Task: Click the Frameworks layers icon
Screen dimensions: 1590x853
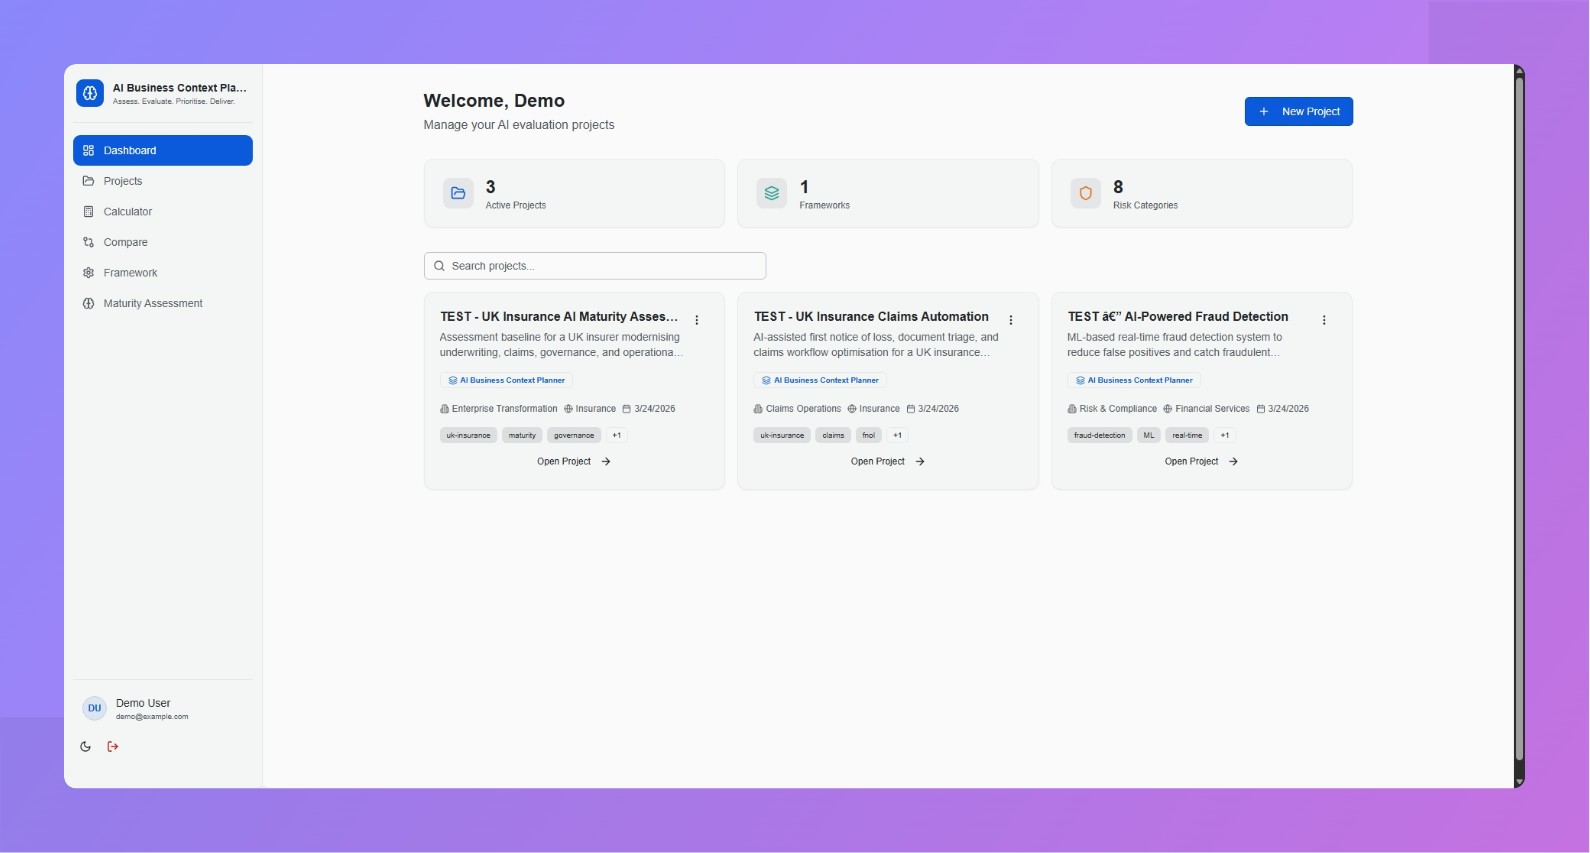Action: pyautogui.click(x=772, y=193)
